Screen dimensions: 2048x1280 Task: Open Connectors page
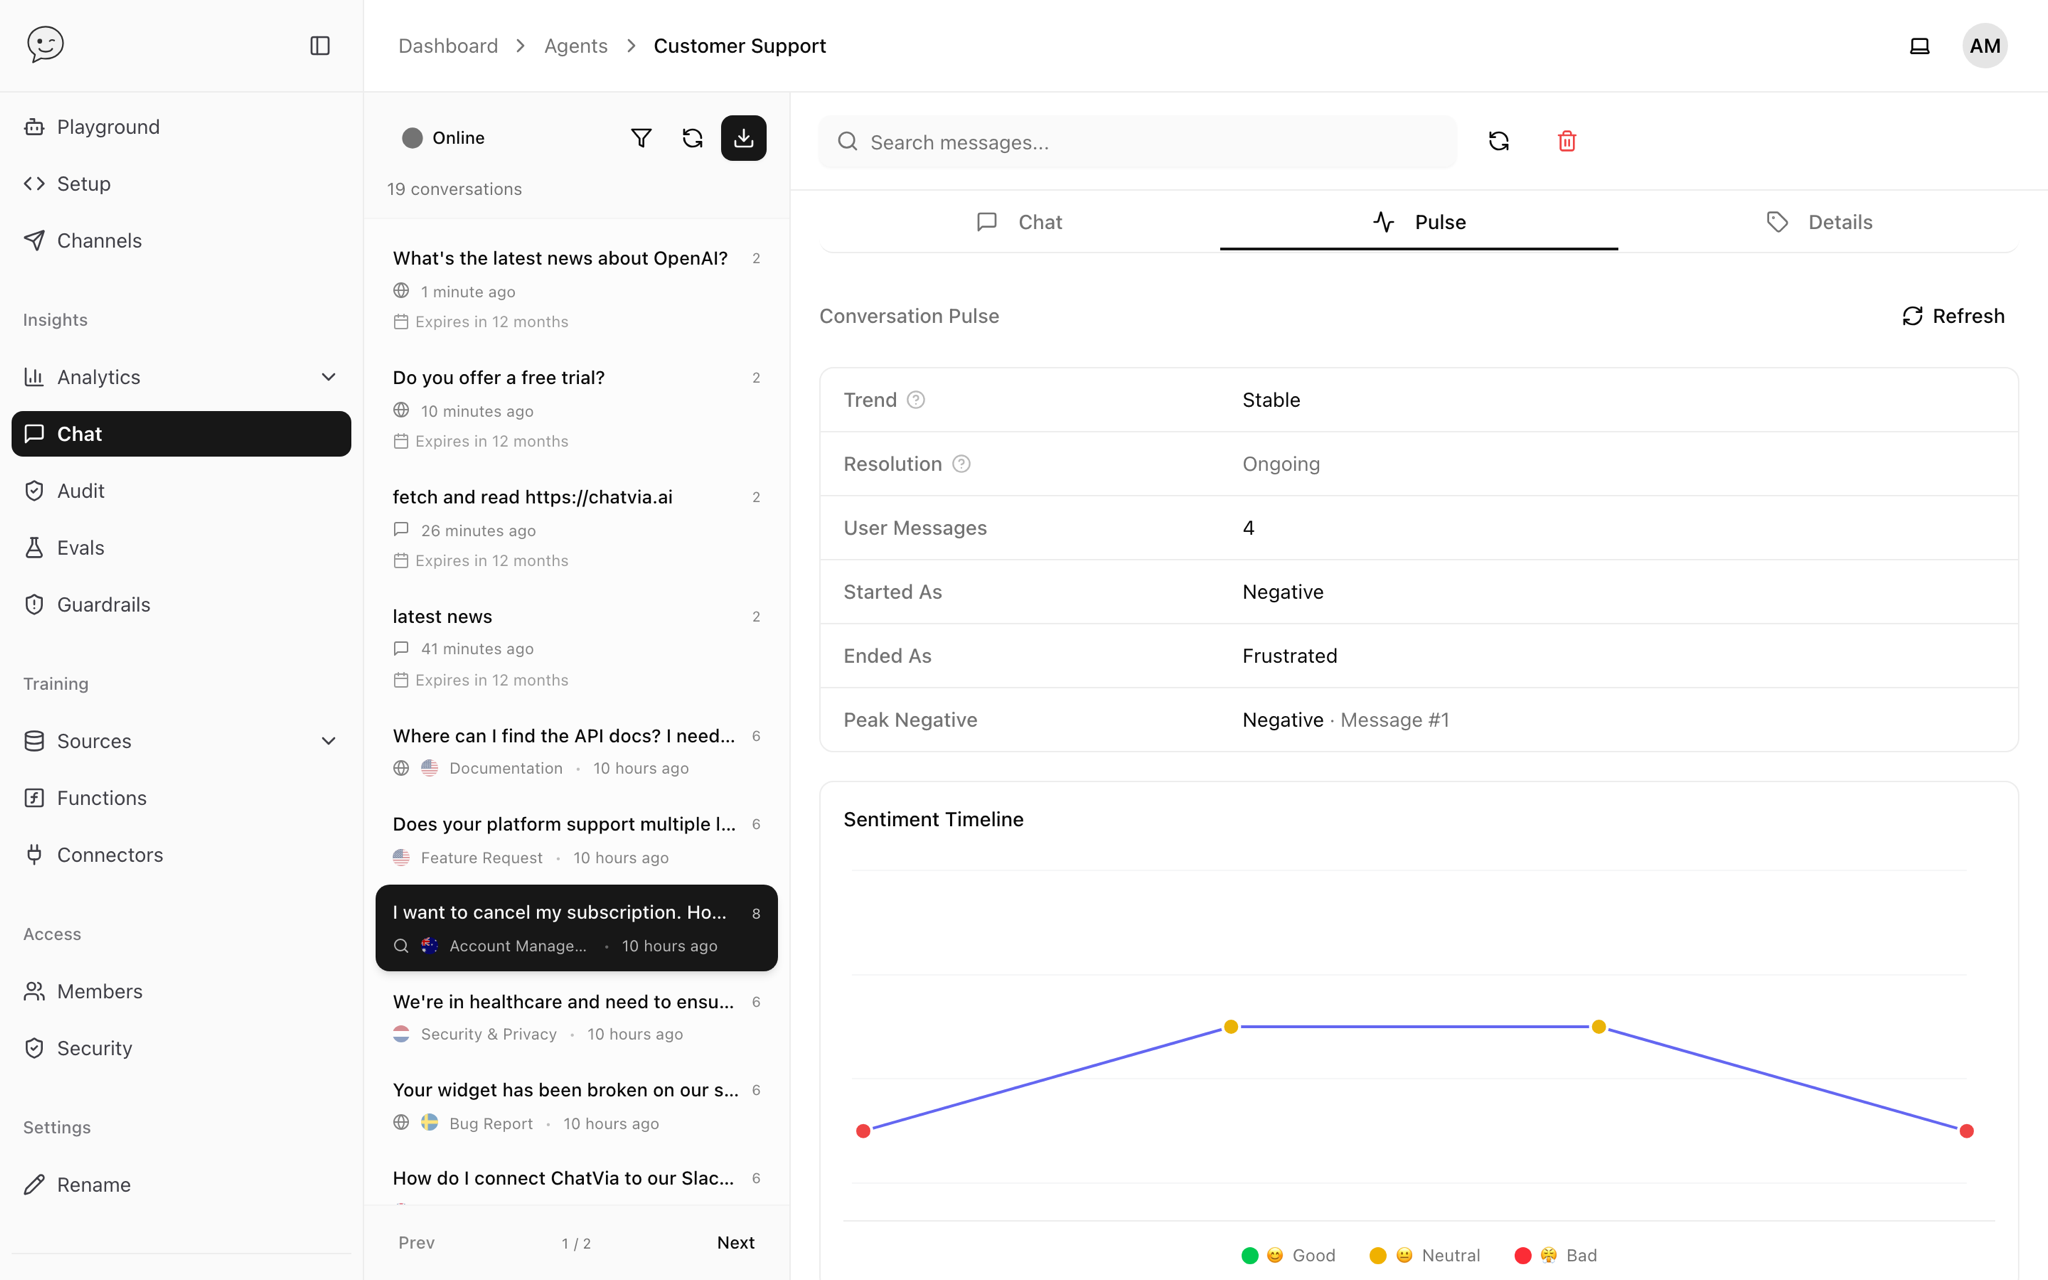[x=181, y=855]
